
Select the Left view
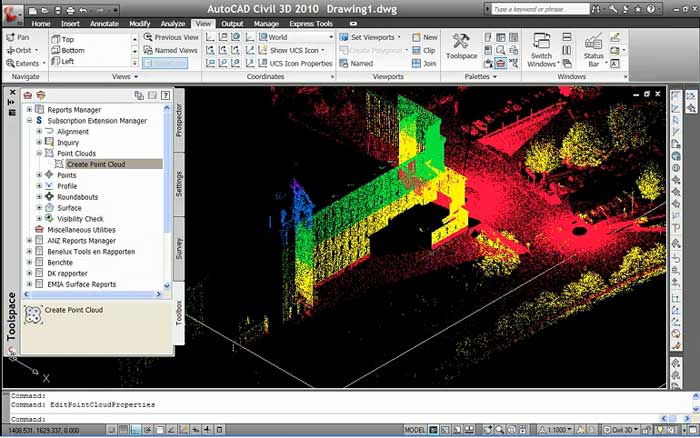[62, 61]
